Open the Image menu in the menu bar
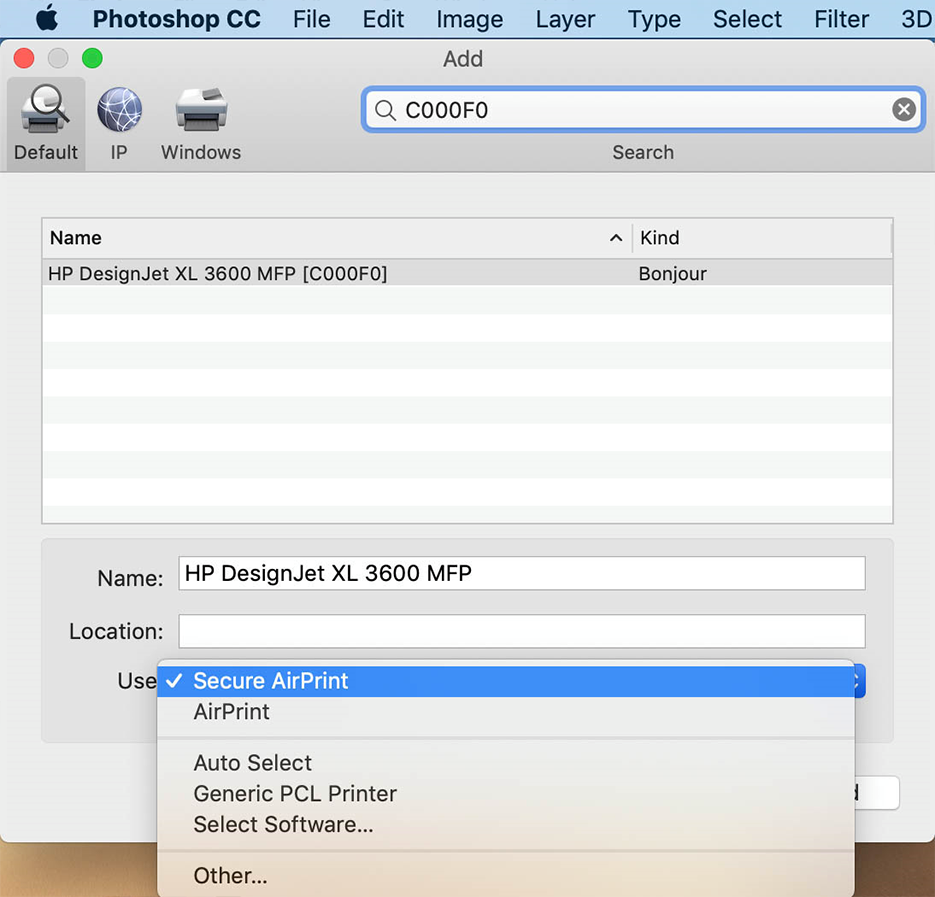The image size is (935, 897). coord(469,18)
